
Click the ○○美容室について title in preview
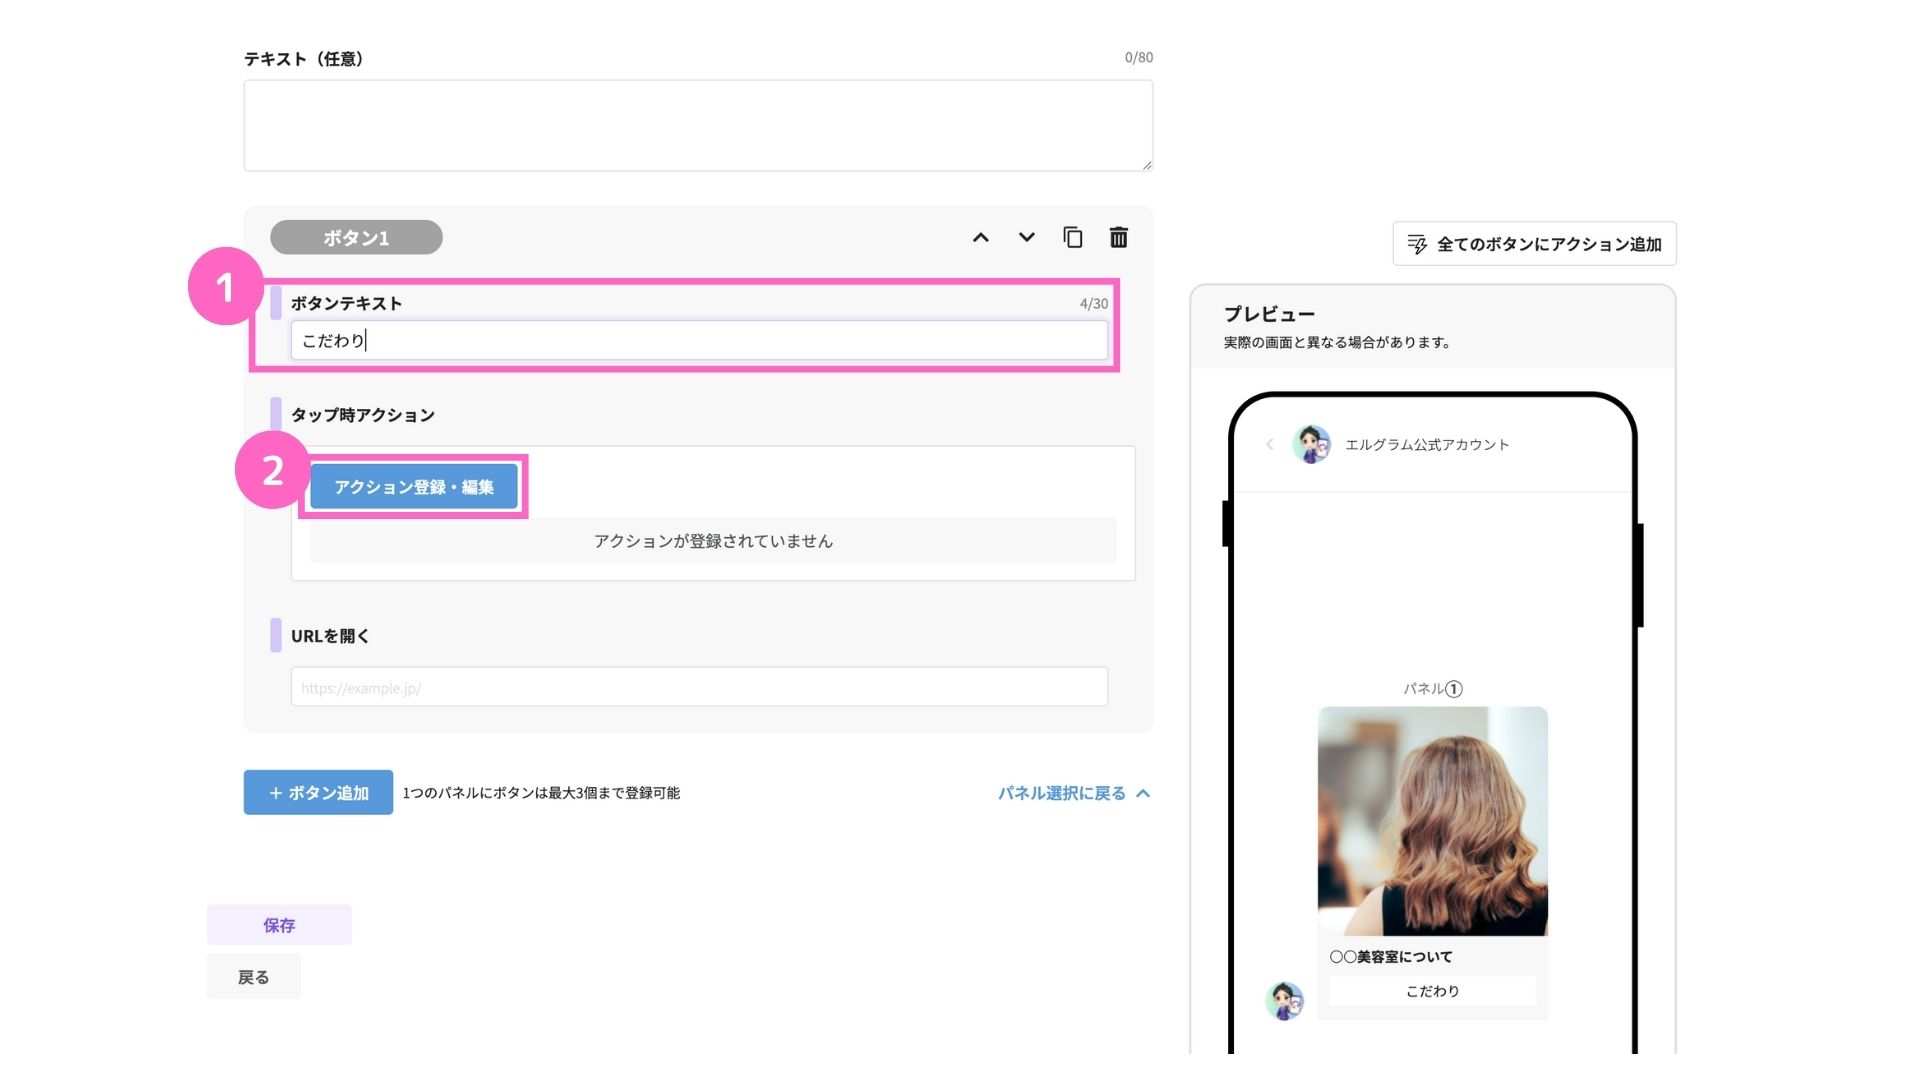click(x=1391, y=957)
